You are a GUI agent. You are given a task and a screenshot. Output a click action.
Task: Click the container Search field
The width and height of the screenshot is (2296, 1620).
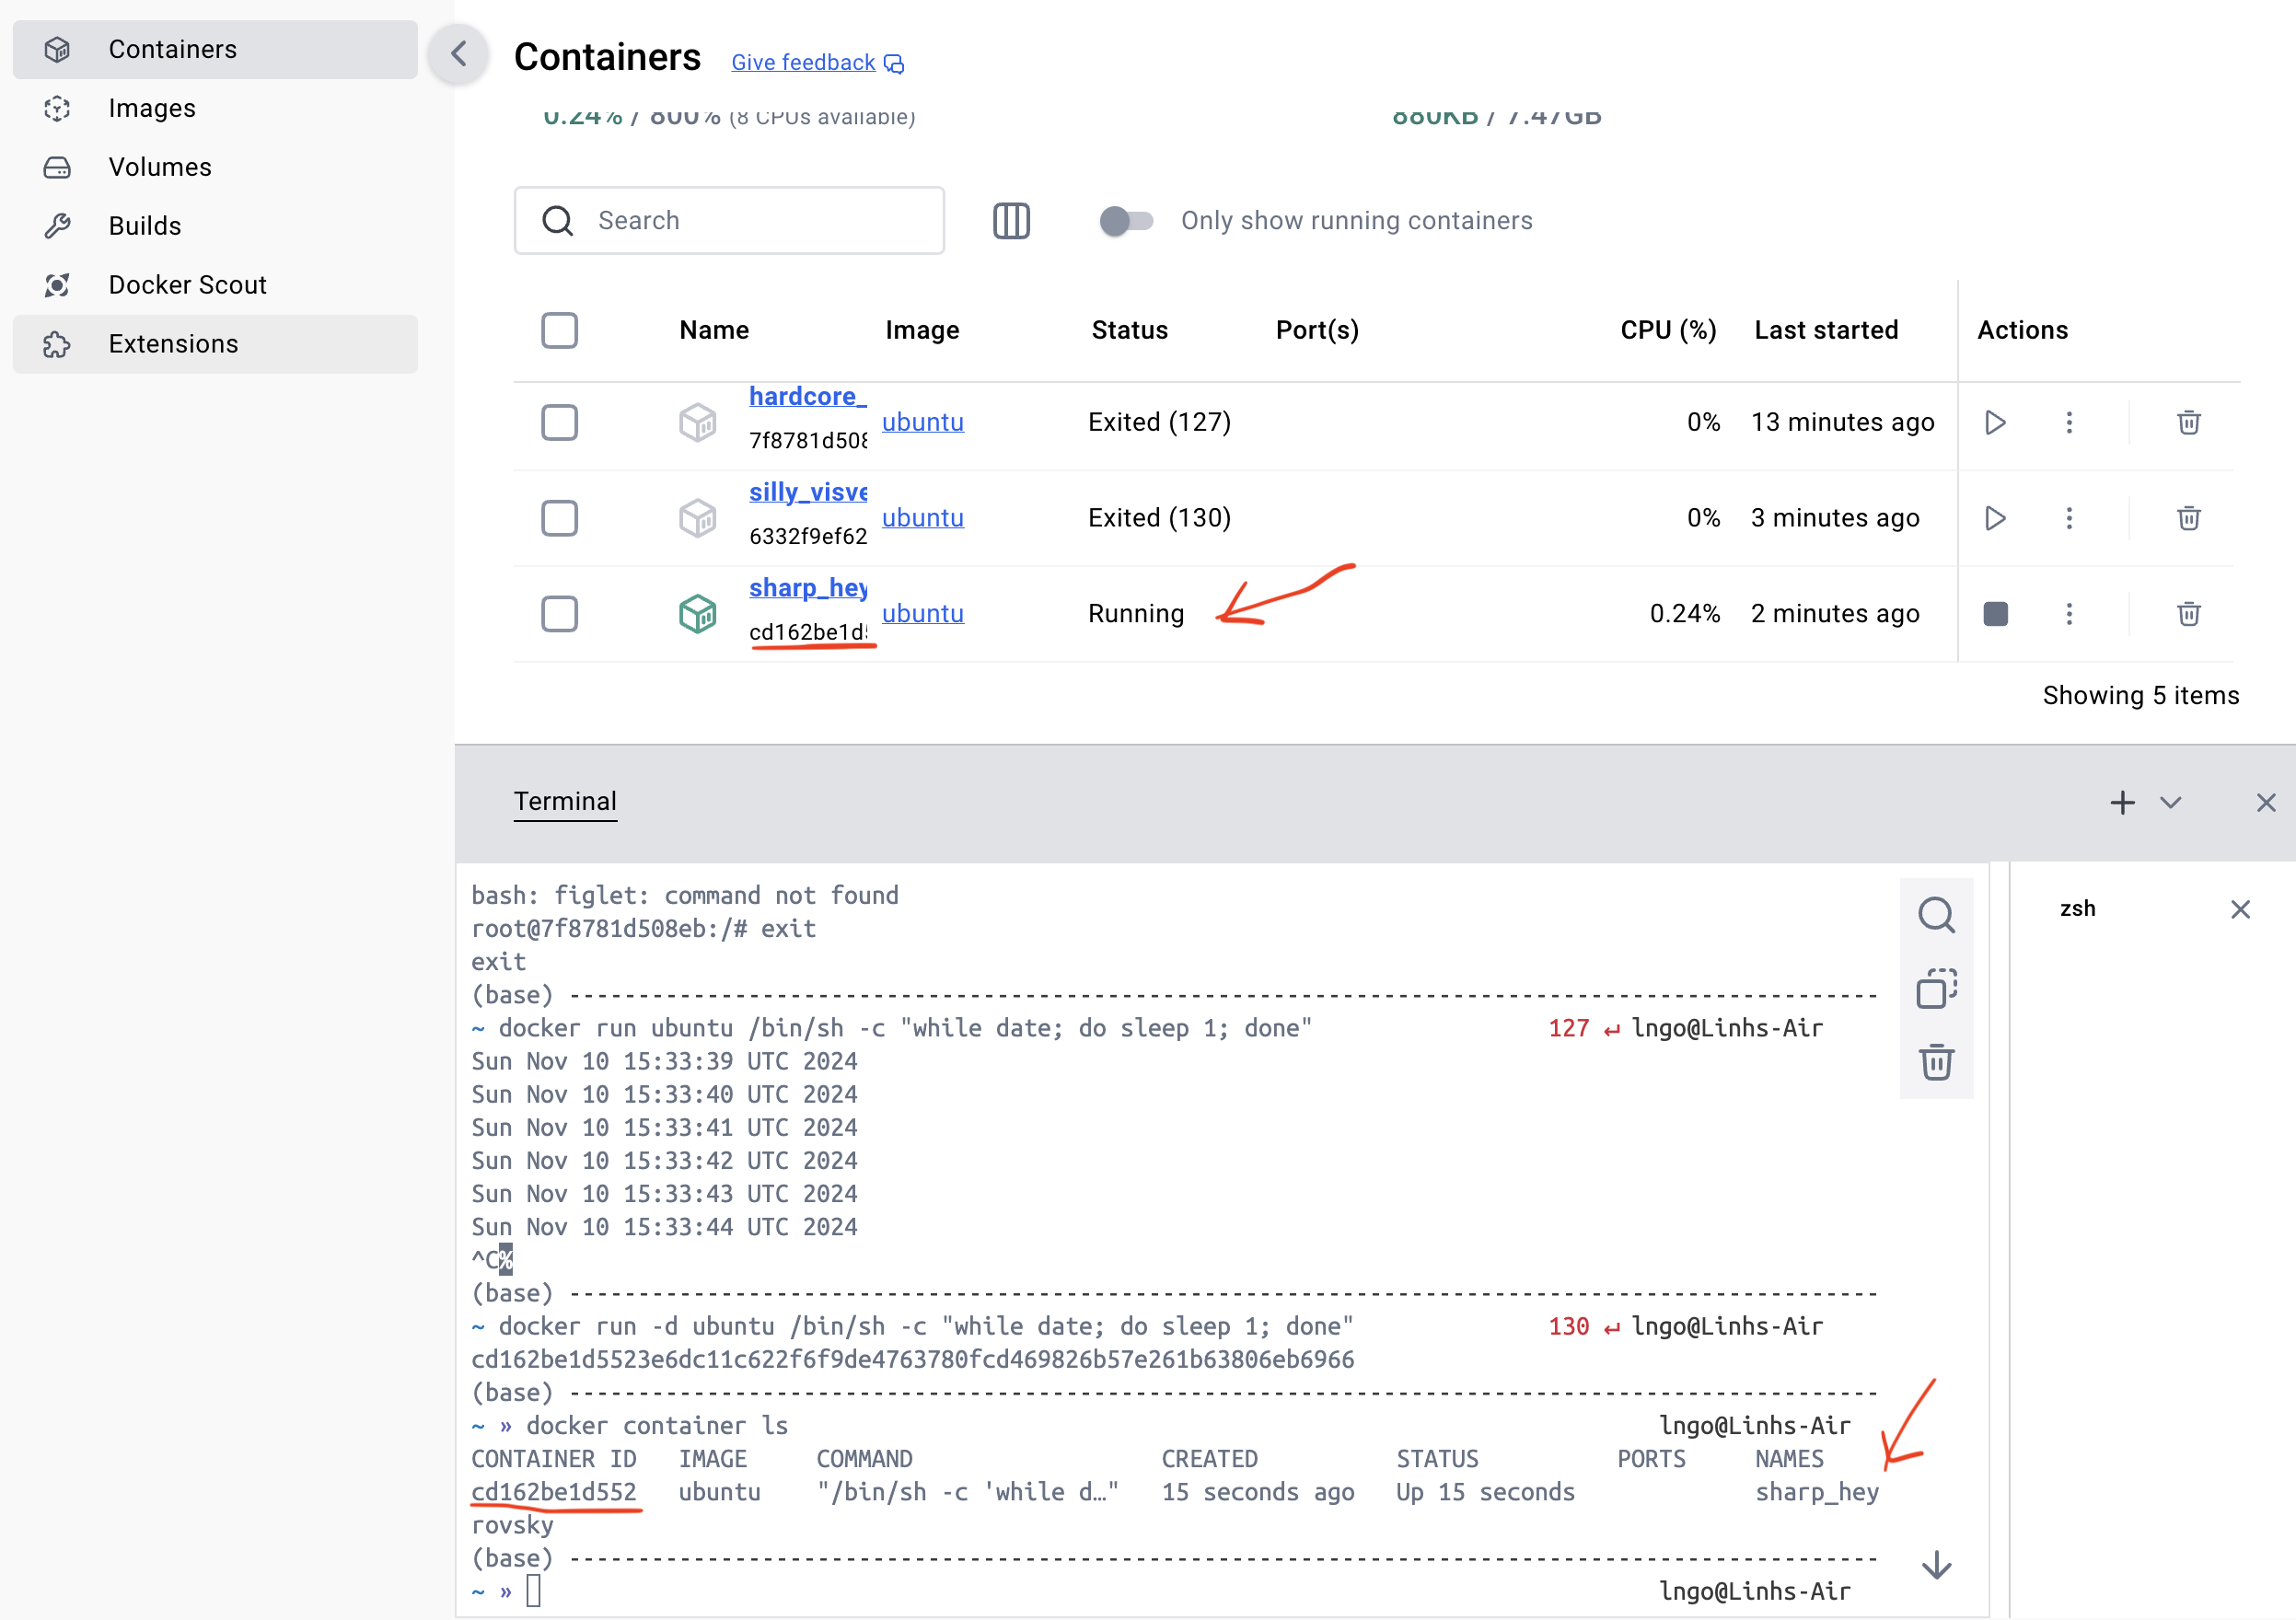coord(730,220)
